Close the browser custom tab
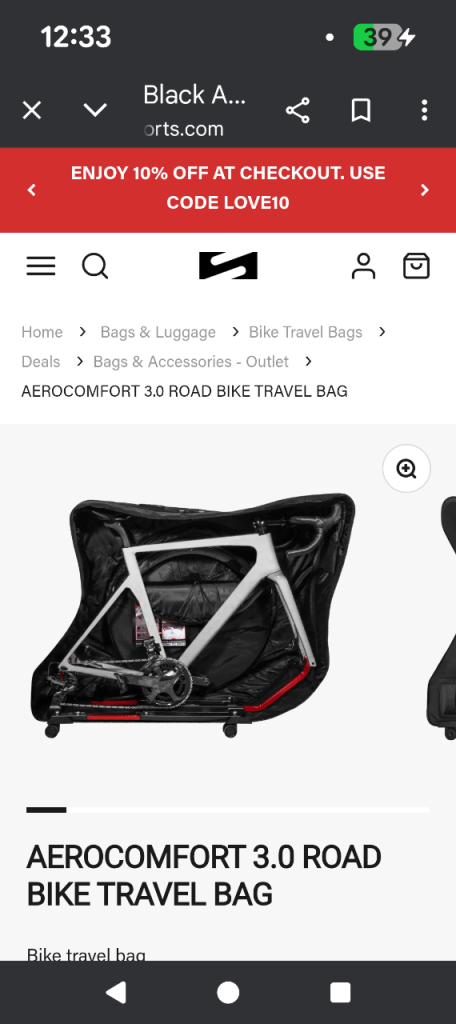 click(x=31, y=110)
